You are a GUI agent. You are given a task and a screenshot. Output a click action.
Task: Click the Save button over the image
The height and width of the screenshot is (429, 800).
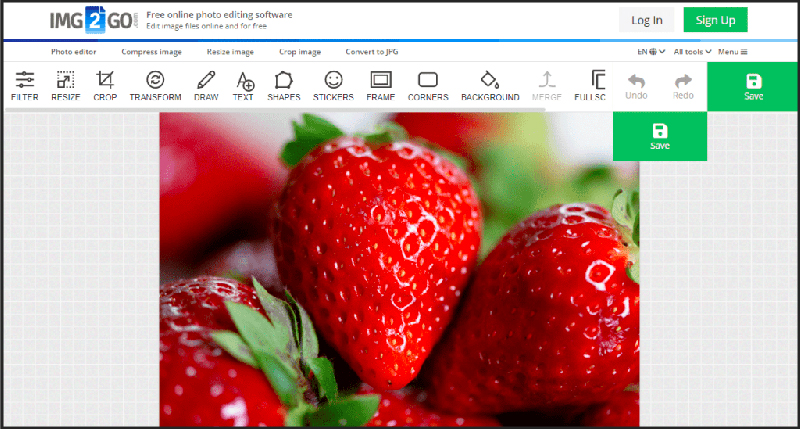click(660, 137)
